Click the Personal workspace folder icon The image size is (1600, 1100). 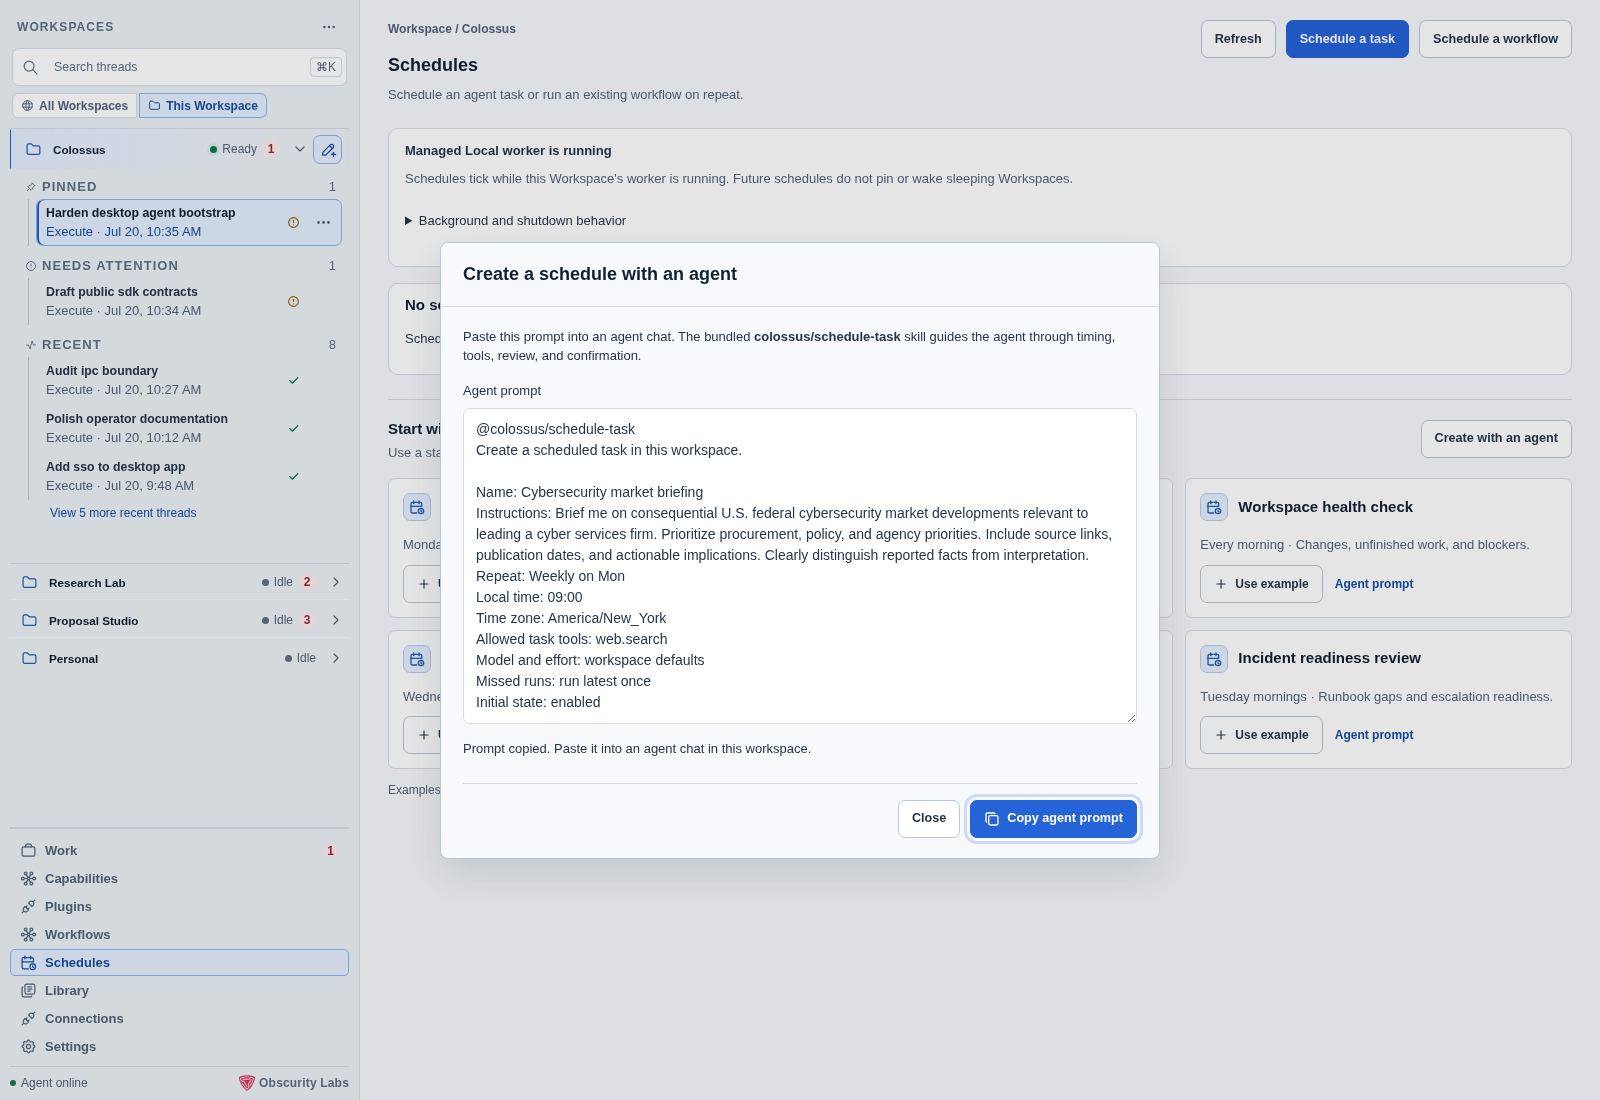coord(30,658)
